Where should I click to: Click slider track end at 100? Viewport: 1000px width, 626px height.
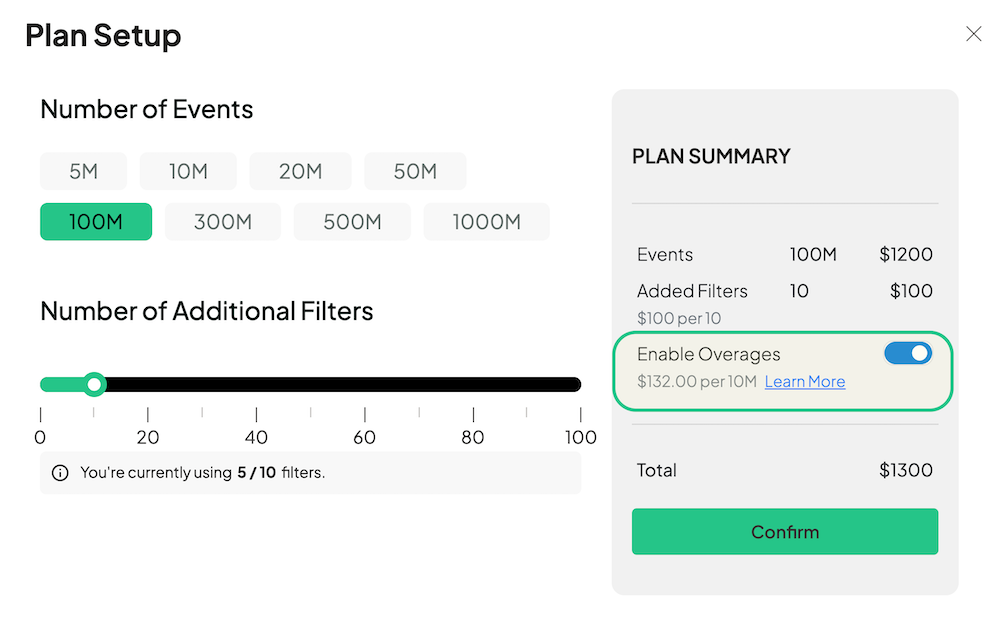pyautogui.click(x=578, y=385)
